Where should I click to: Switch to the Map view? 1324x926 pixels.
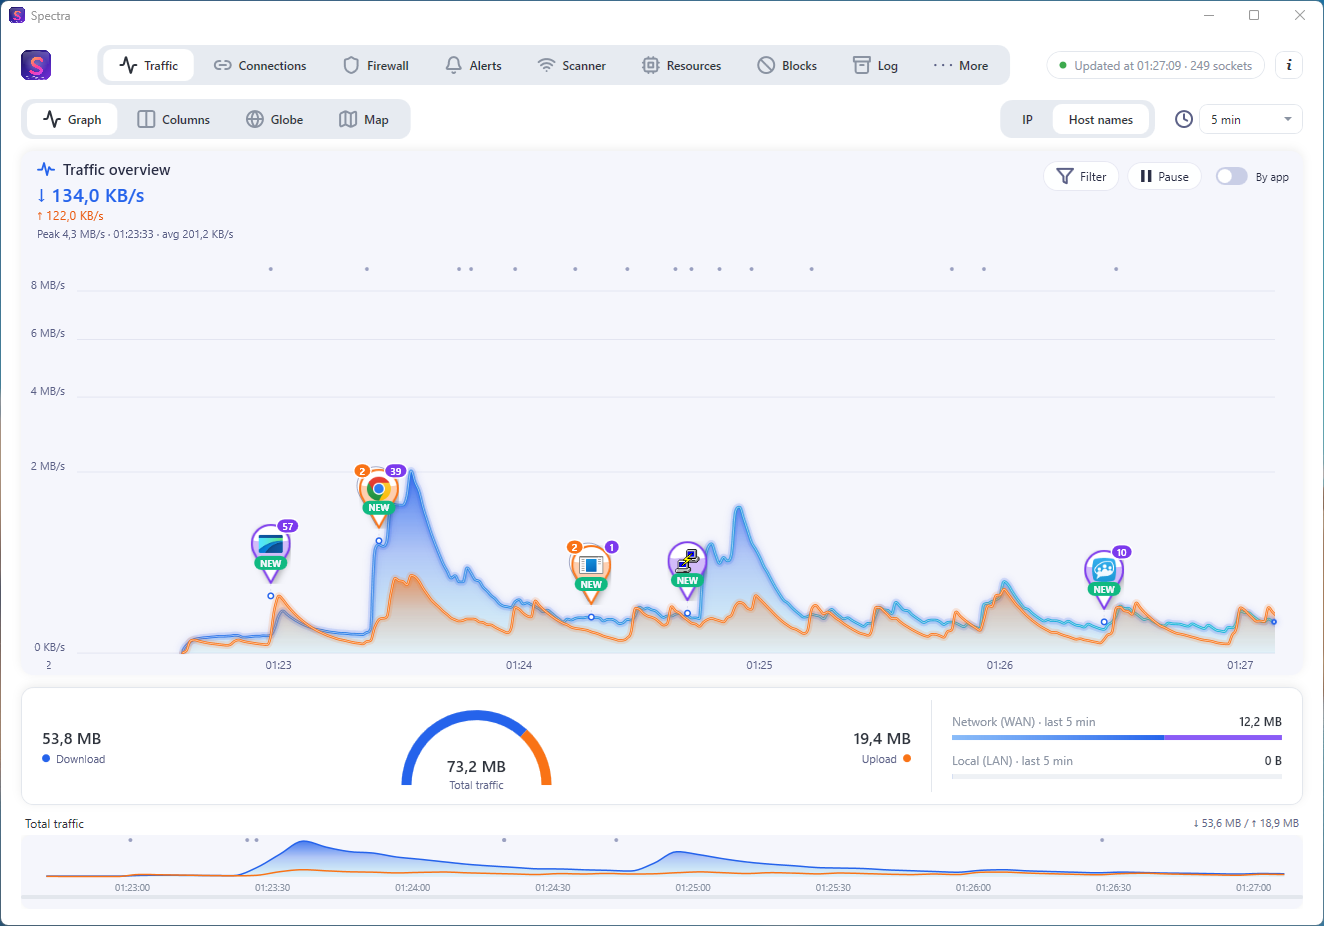coord(364,119)
